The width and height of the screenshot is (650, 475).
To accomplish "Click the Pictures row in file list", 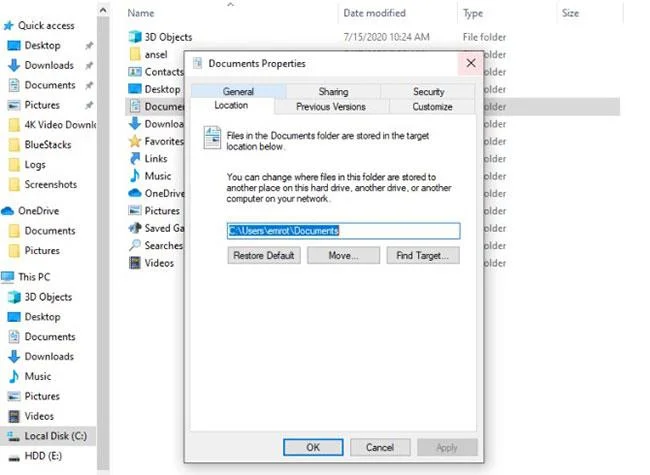I will [x=155, y=211].
